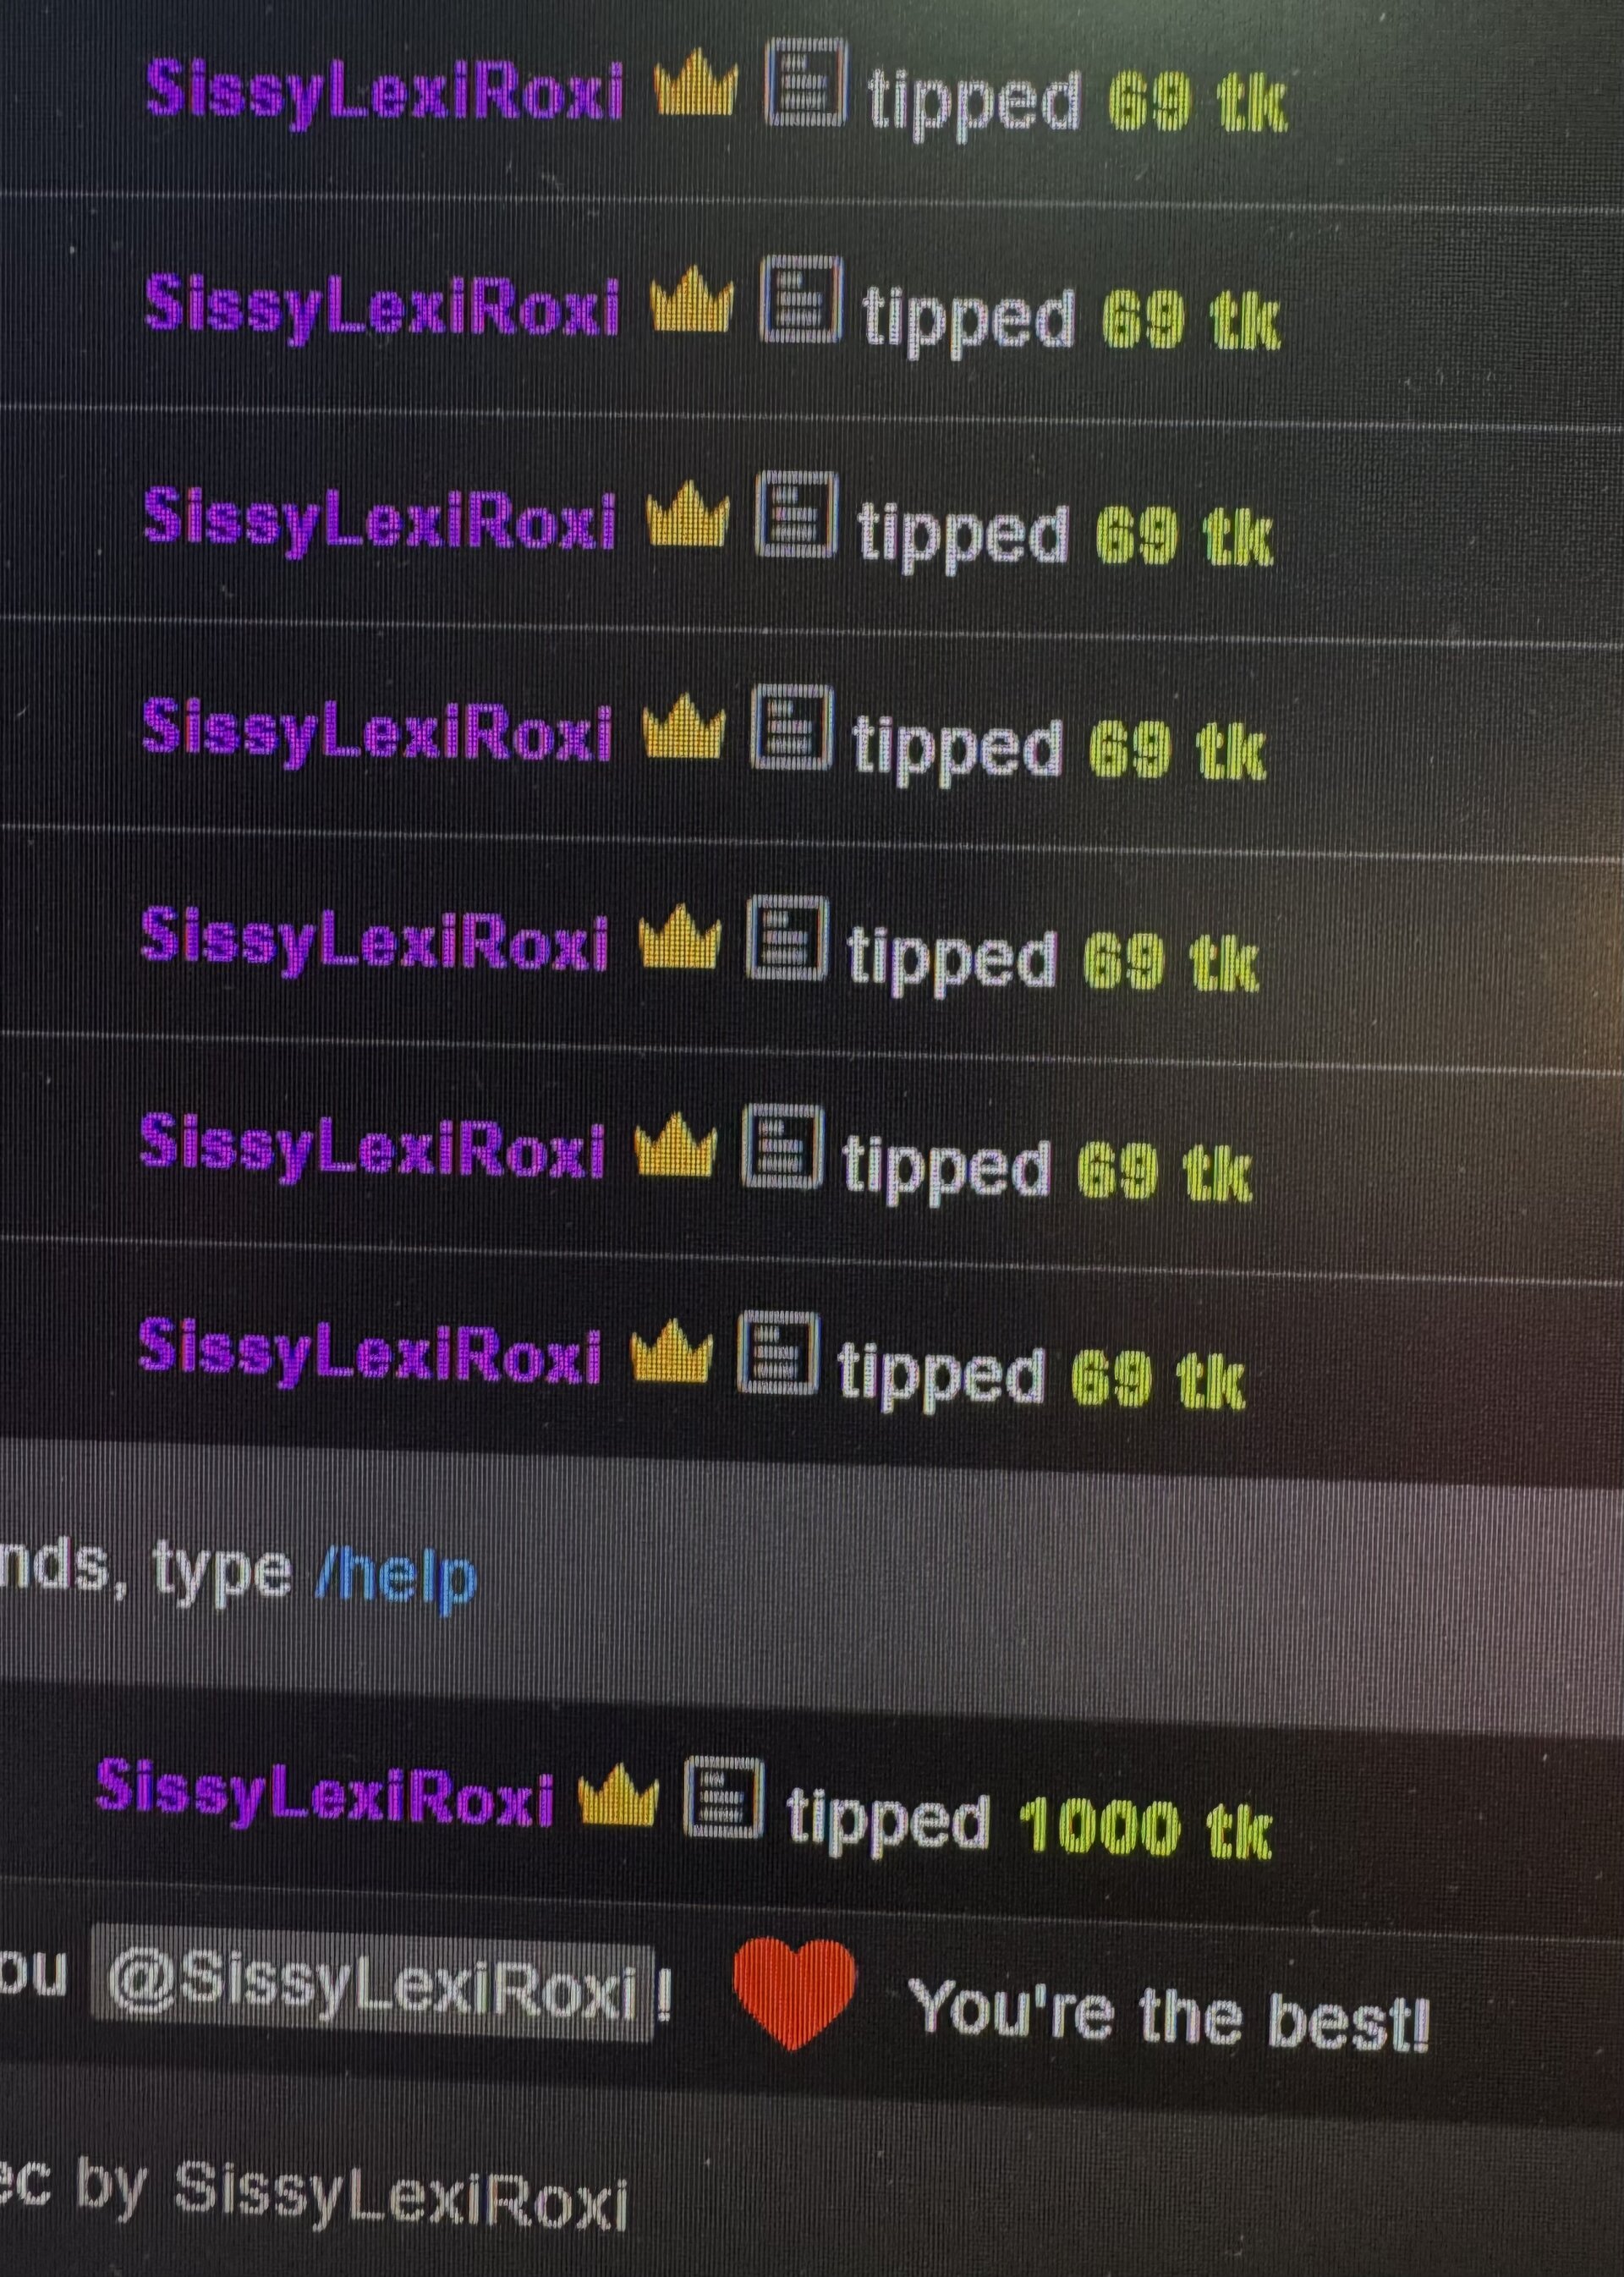
Task: Click the crown icon in the fifth tip message
Action: pyautogui.click(x=679, y=936)
